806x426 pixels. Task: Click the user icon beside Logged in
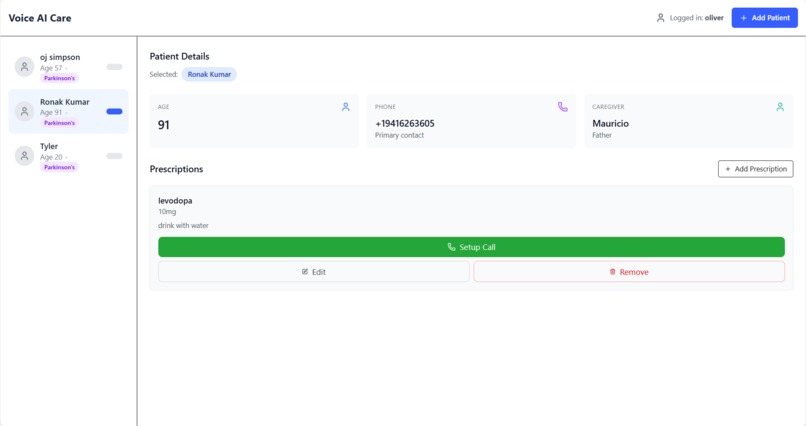[661, 18]
